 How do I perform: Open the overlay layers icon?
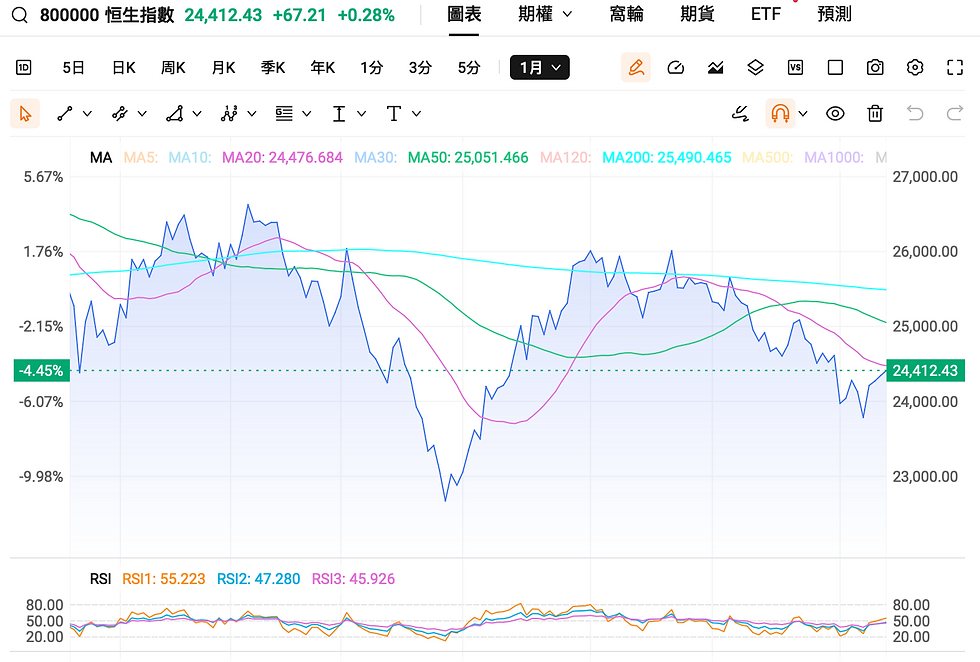tap(756, 68)
